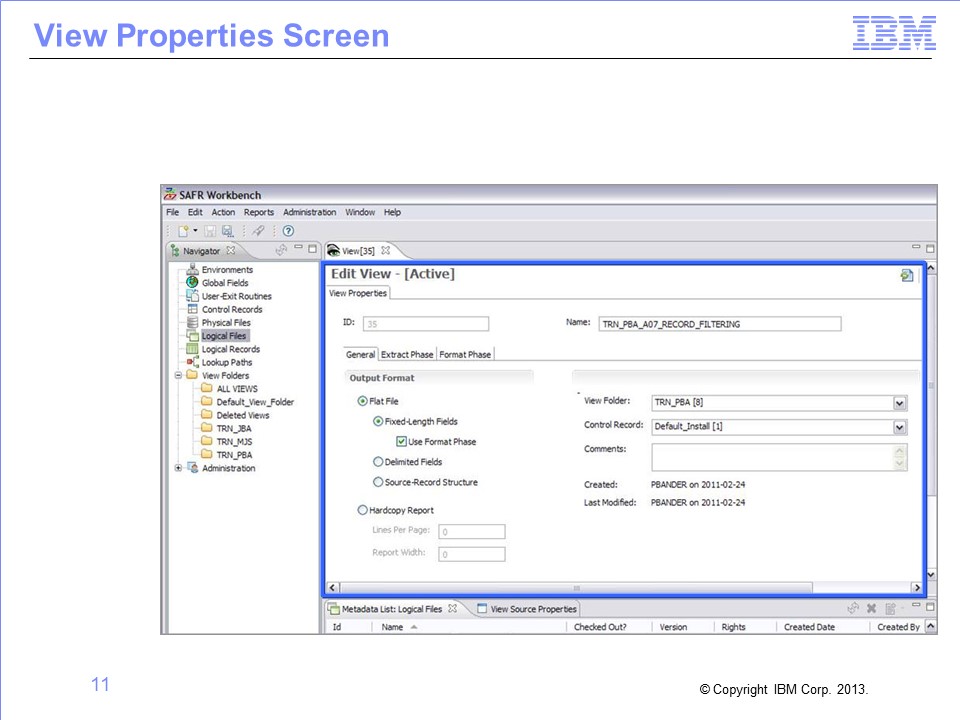Viewport: 960px width, 720px height.
Task: Open the TRN_PBA folder in Navigator
Action: 234,455
